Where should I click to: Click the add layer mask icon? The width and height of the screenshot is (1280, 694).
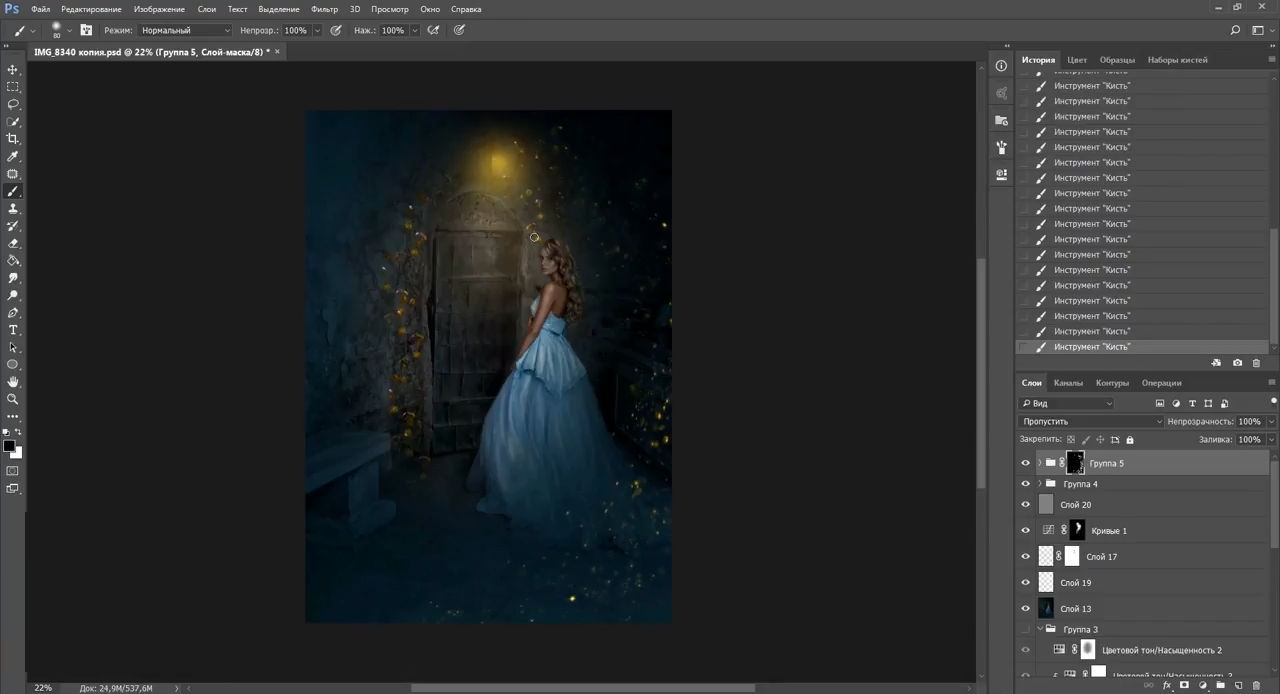(1185, 686)
